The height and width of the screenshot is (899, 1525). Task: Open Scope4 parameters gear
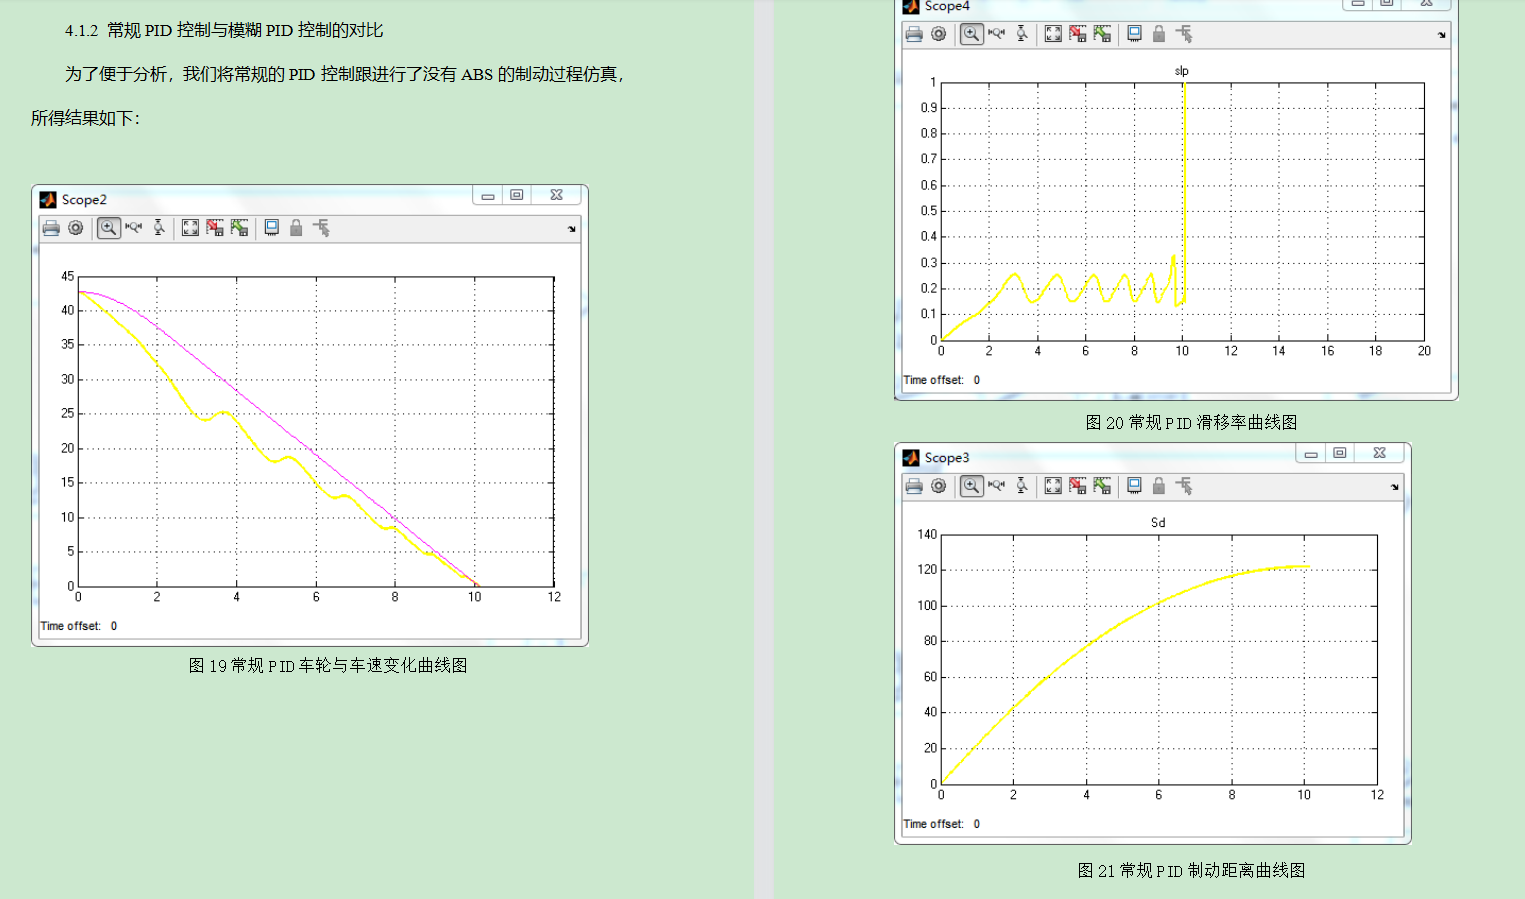click(x=938, y=34)
